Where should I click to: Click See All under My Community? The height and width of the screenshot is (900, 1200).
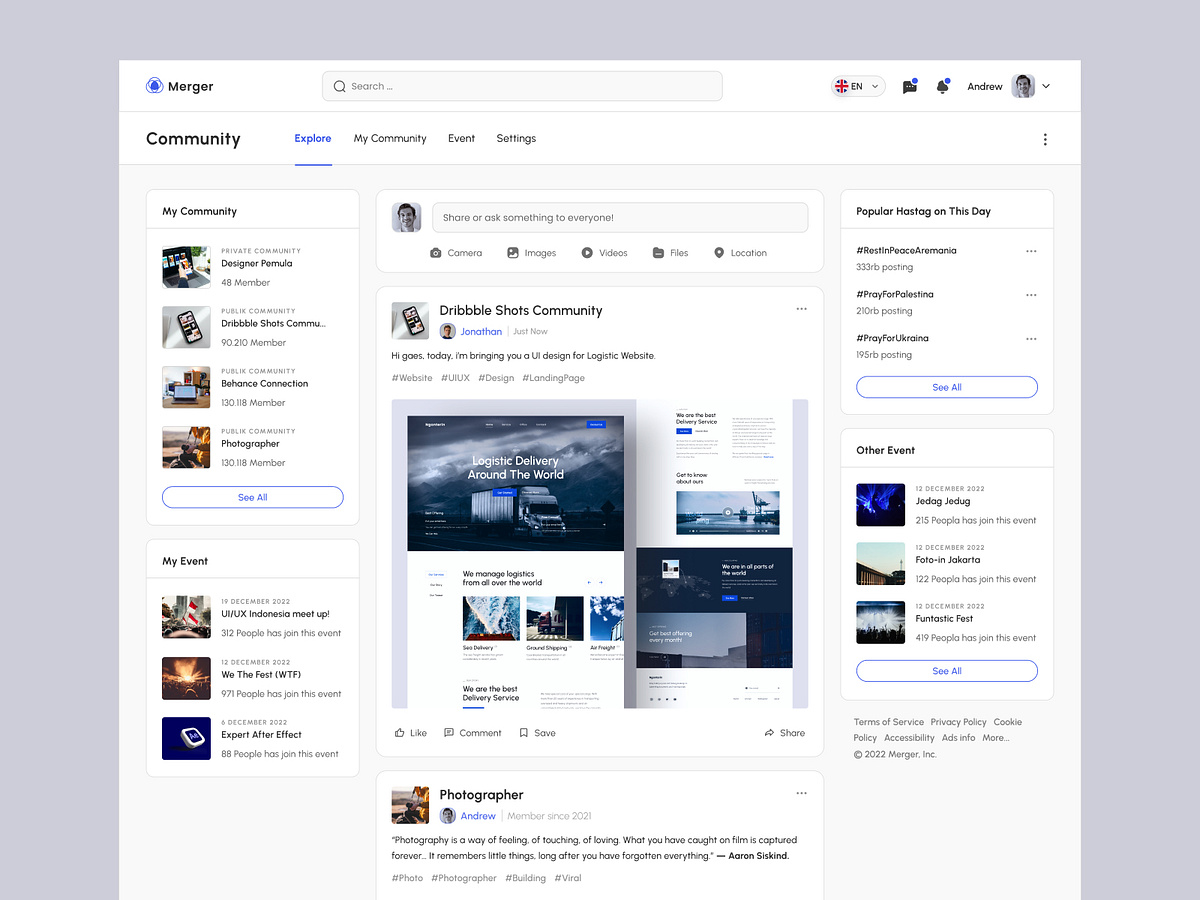[253, 497]
